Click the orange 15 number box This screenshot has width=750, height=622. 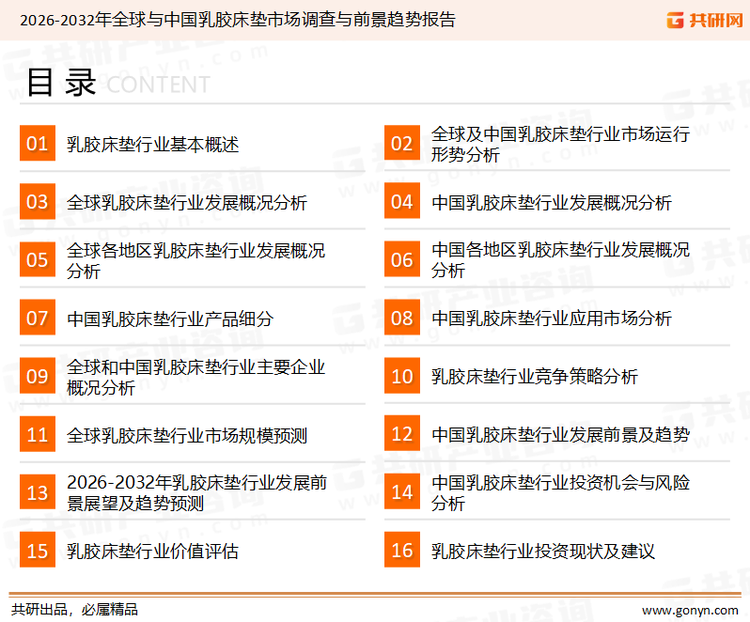pyautogui.click(x=37, y=550)
